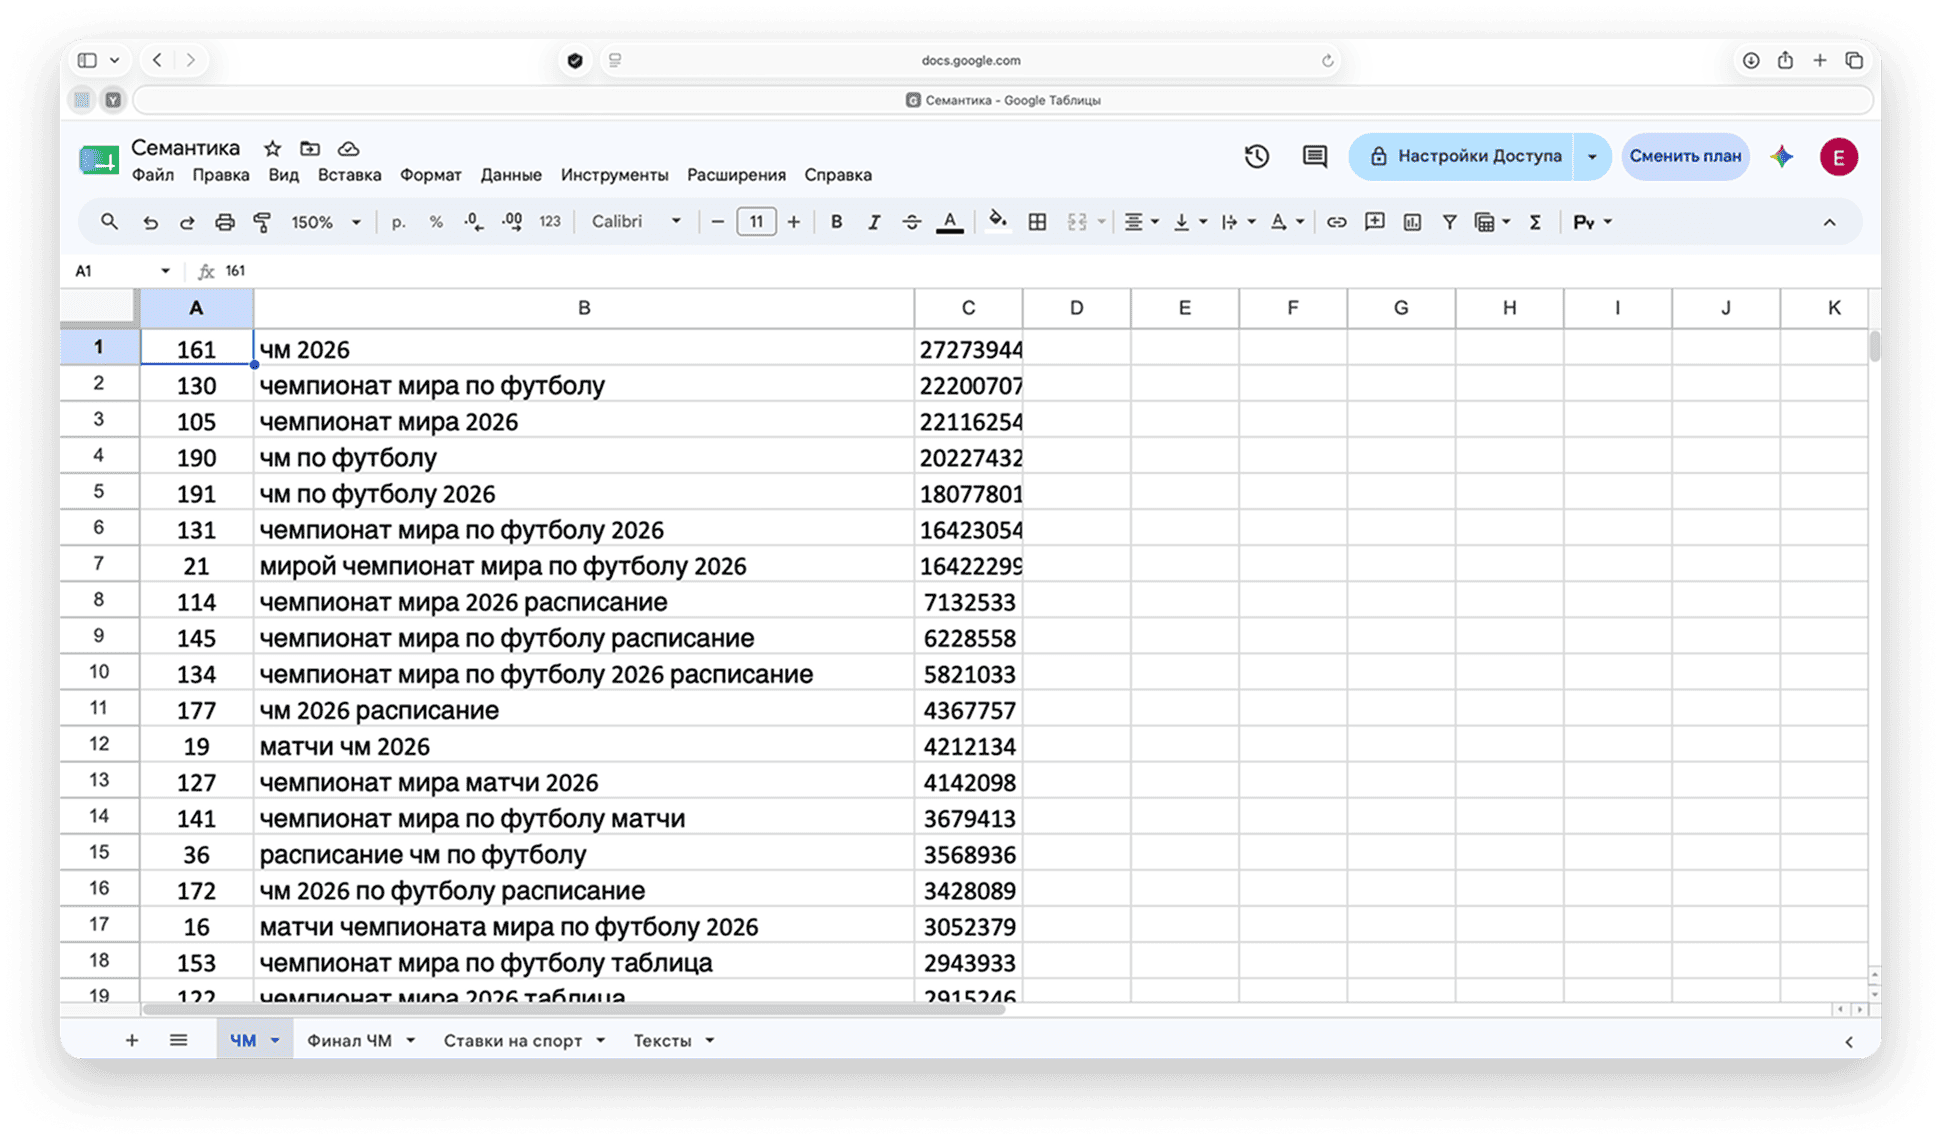Click the redo arrow in toolbar
The image size is (1942, 1140).
click(187, 222)
